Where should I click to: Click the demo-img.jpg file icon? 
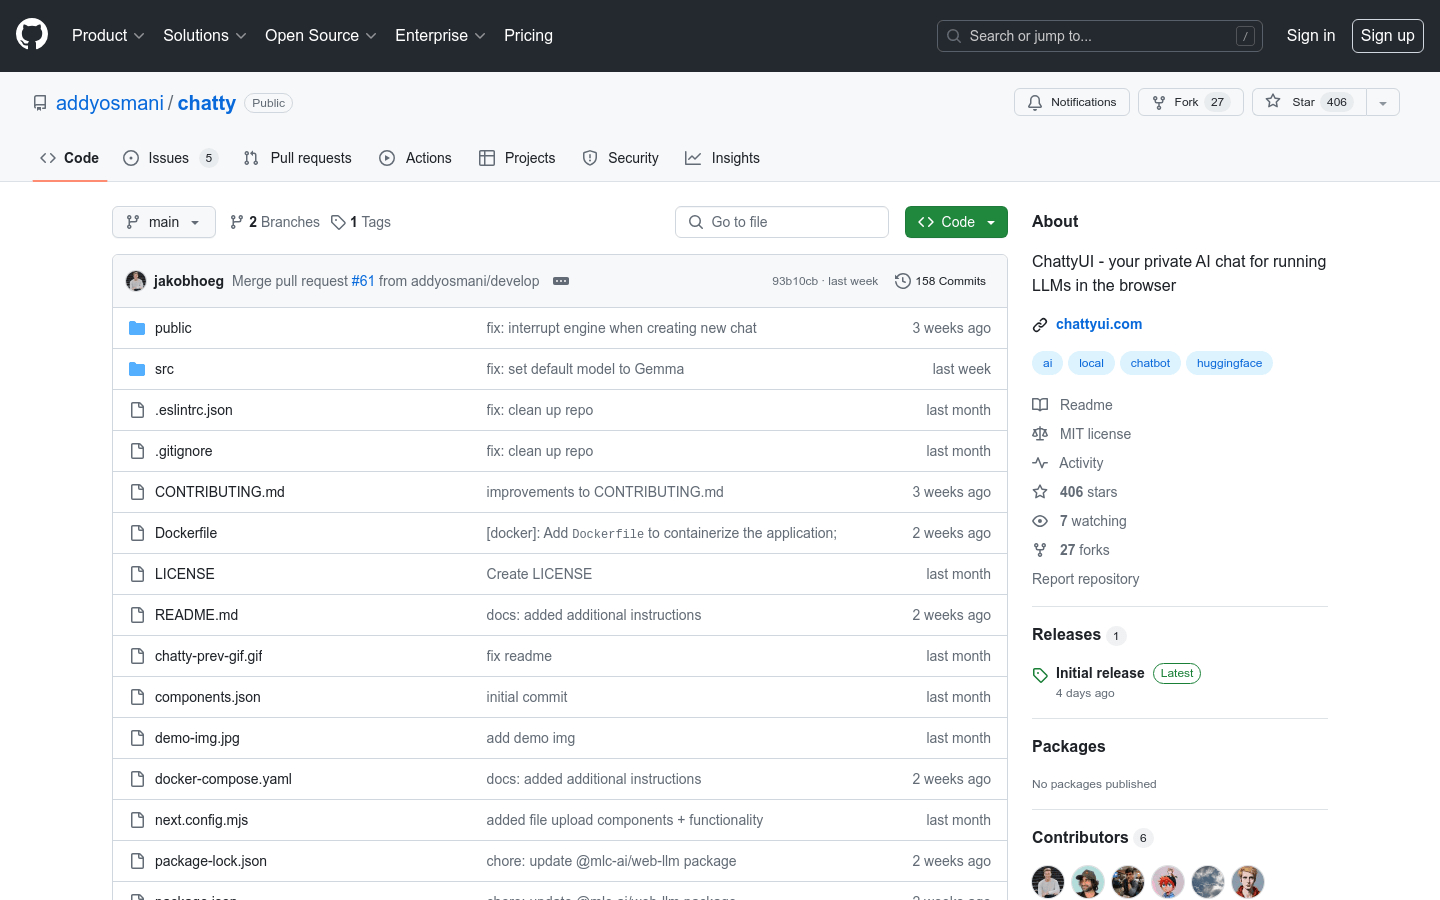[137, 738]
